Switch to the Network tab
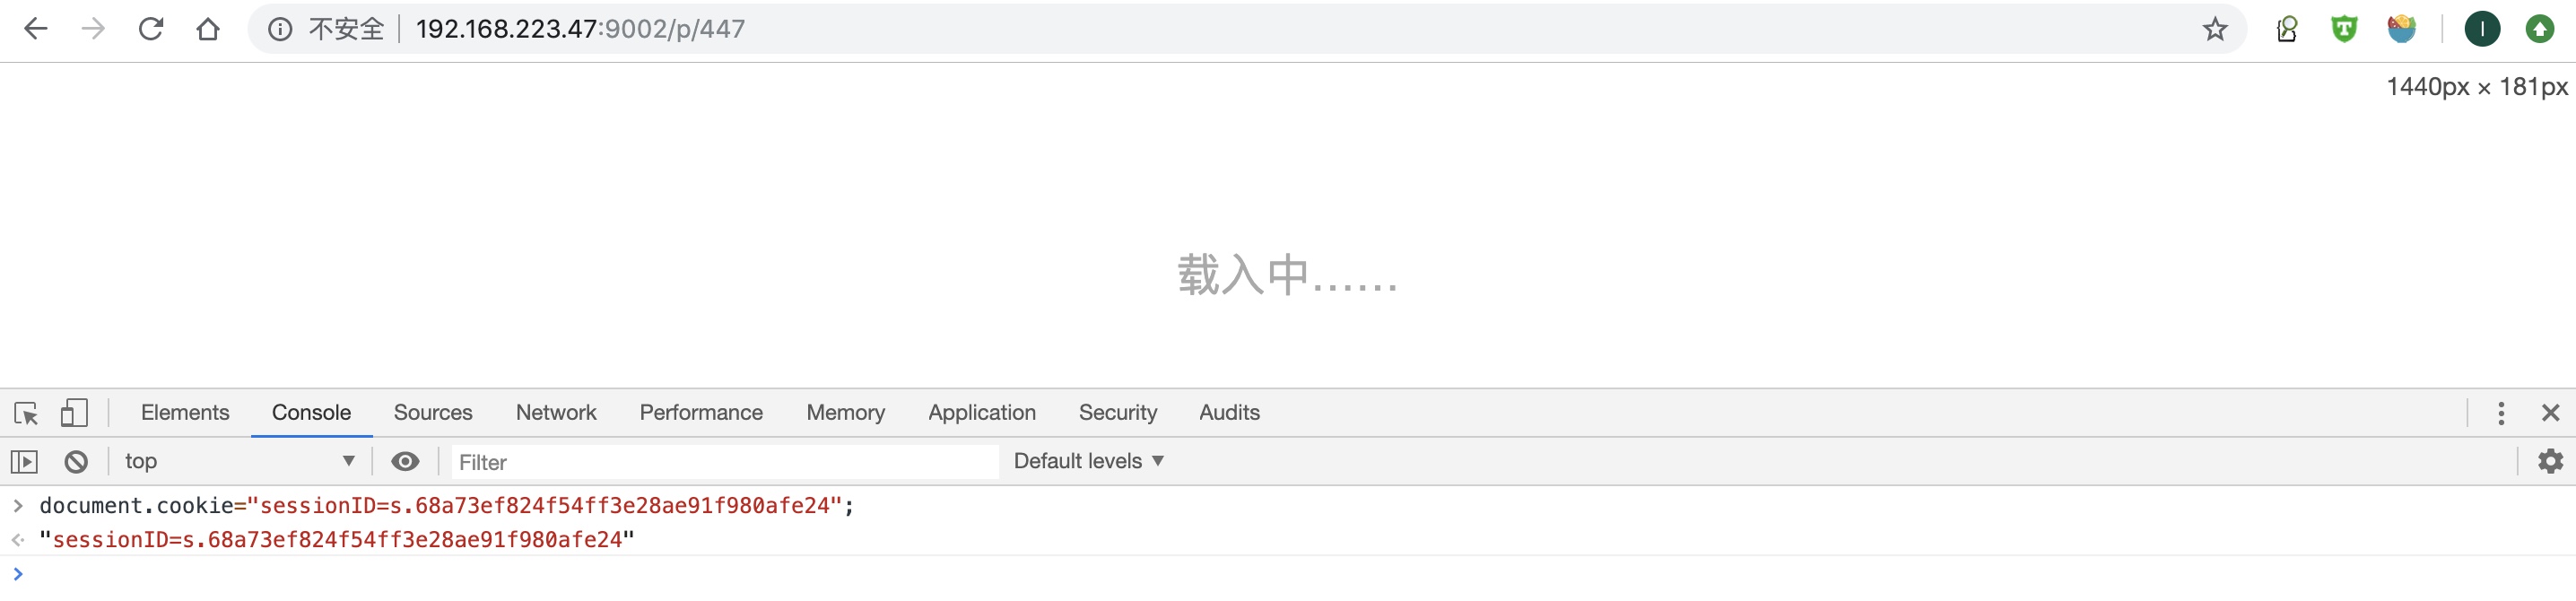2576x601 pixels. (555, 412)
